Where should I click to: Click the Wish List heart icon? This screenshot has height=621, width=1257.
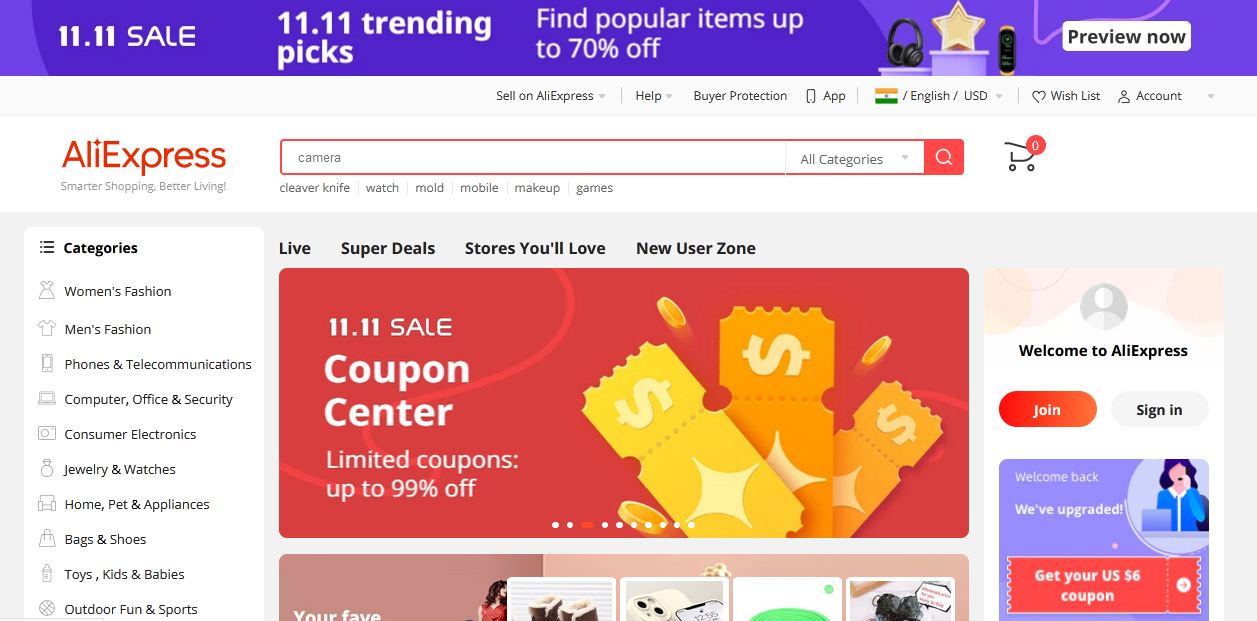point(1039,96)
